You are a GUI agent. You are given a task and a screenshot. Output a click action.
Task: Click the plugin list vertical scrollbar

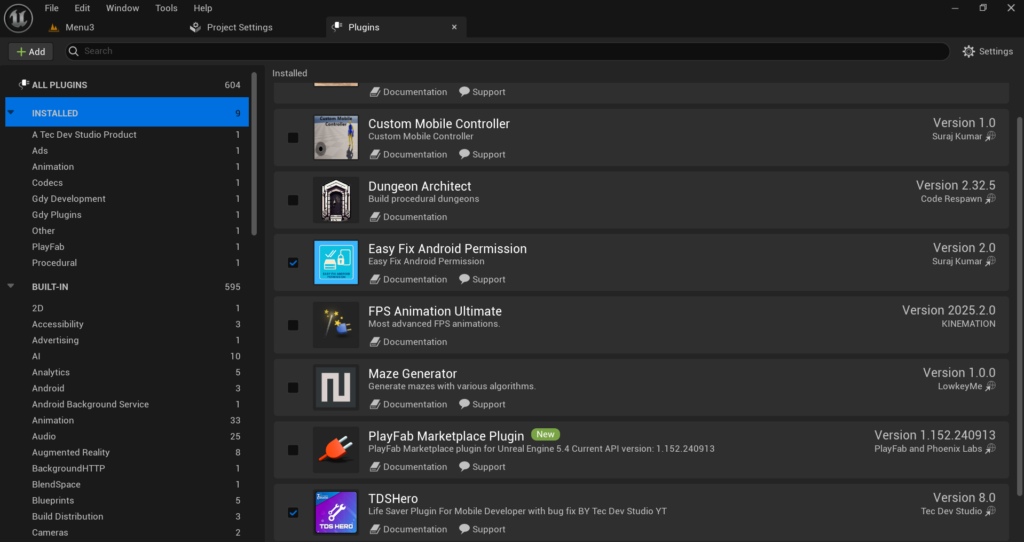point(1019,306)
